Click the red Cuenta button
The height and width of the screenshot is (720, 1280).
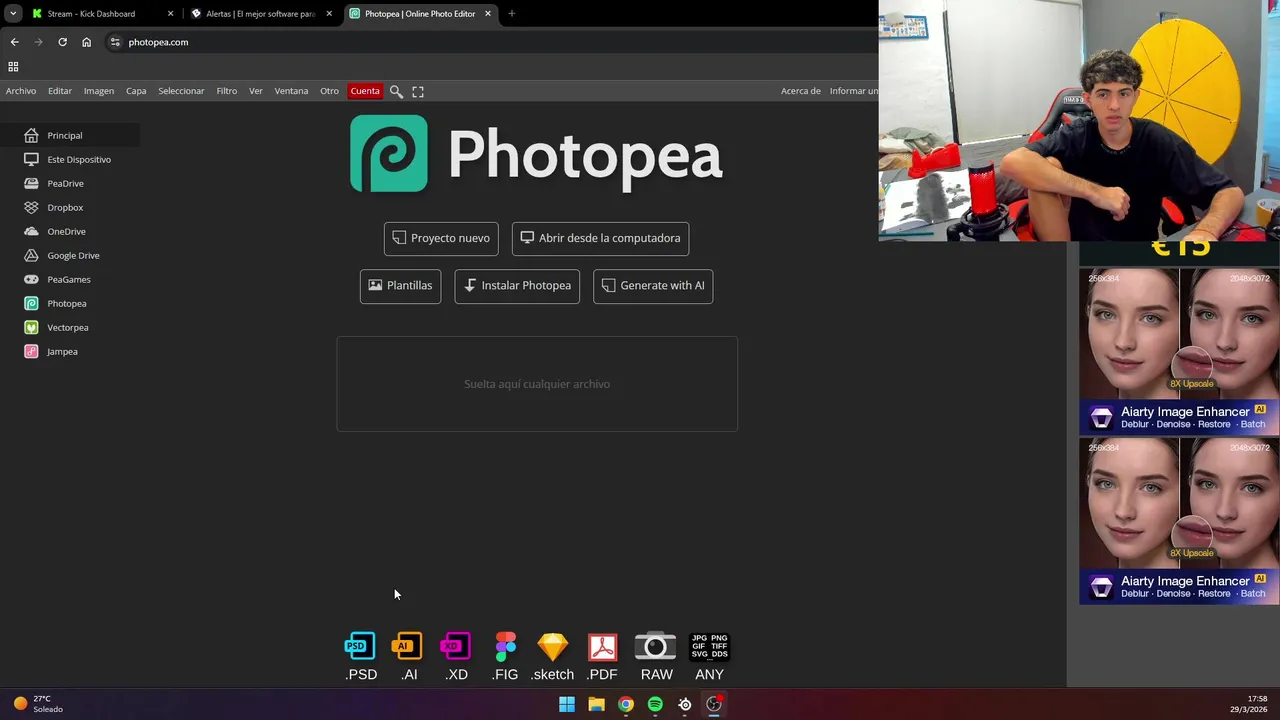pos(365,91)
